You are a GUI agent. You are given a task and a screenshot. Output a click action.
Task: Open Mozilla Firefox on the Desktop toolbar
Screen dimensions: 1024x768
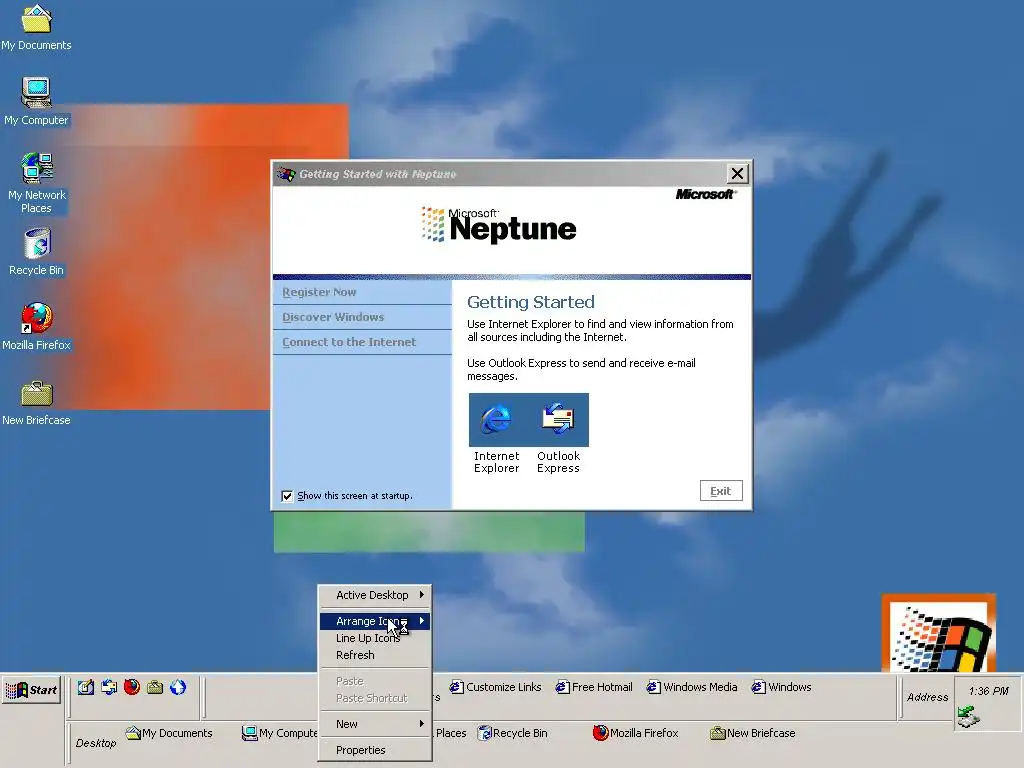[x=635, y=733]
